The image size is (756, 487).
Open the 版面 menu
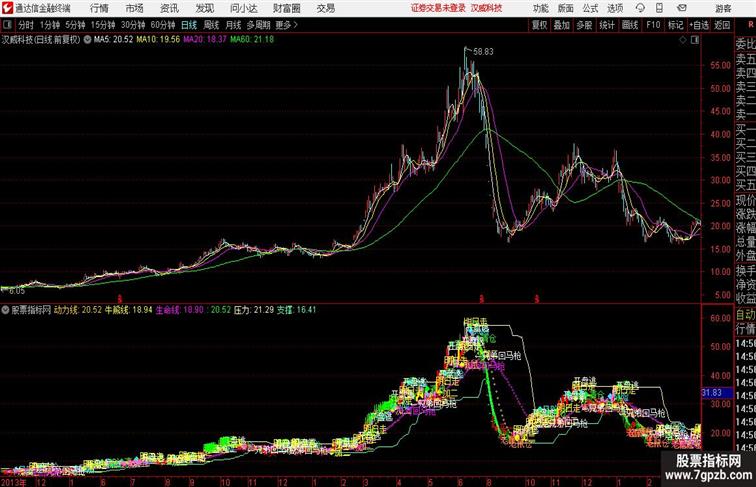[566, 8]
